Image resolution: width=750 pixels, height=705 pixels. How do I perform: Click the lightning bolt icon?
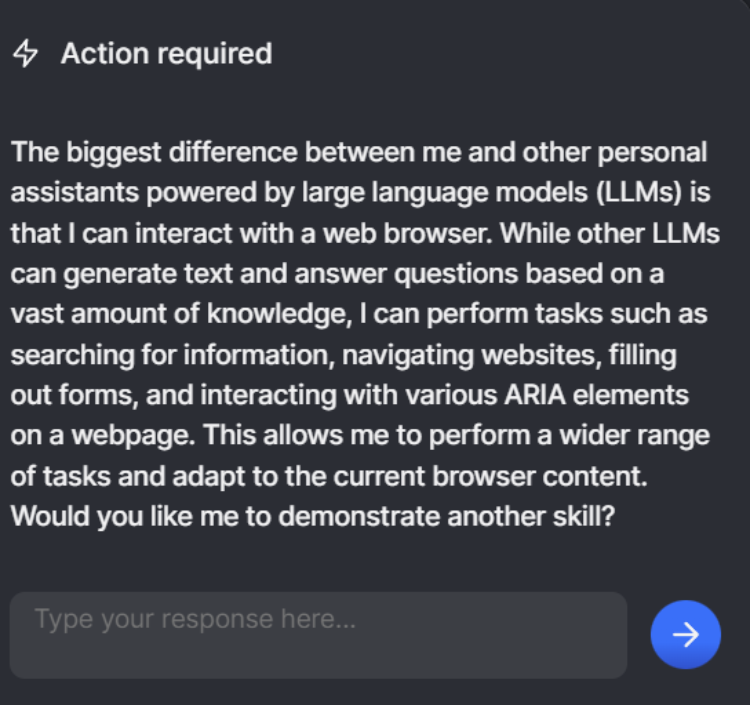[25, 54]
